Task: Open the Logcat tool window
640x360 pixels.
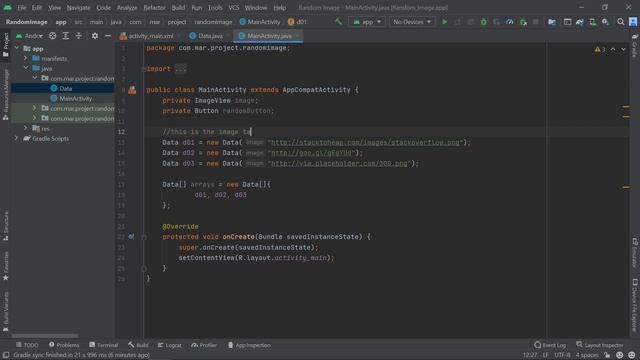Action: pyautogui.click(x=169, y=345)
